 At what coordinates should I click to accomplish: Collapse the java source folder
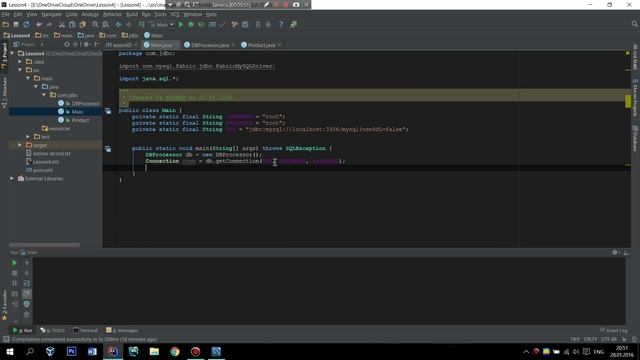click(36, 87)
